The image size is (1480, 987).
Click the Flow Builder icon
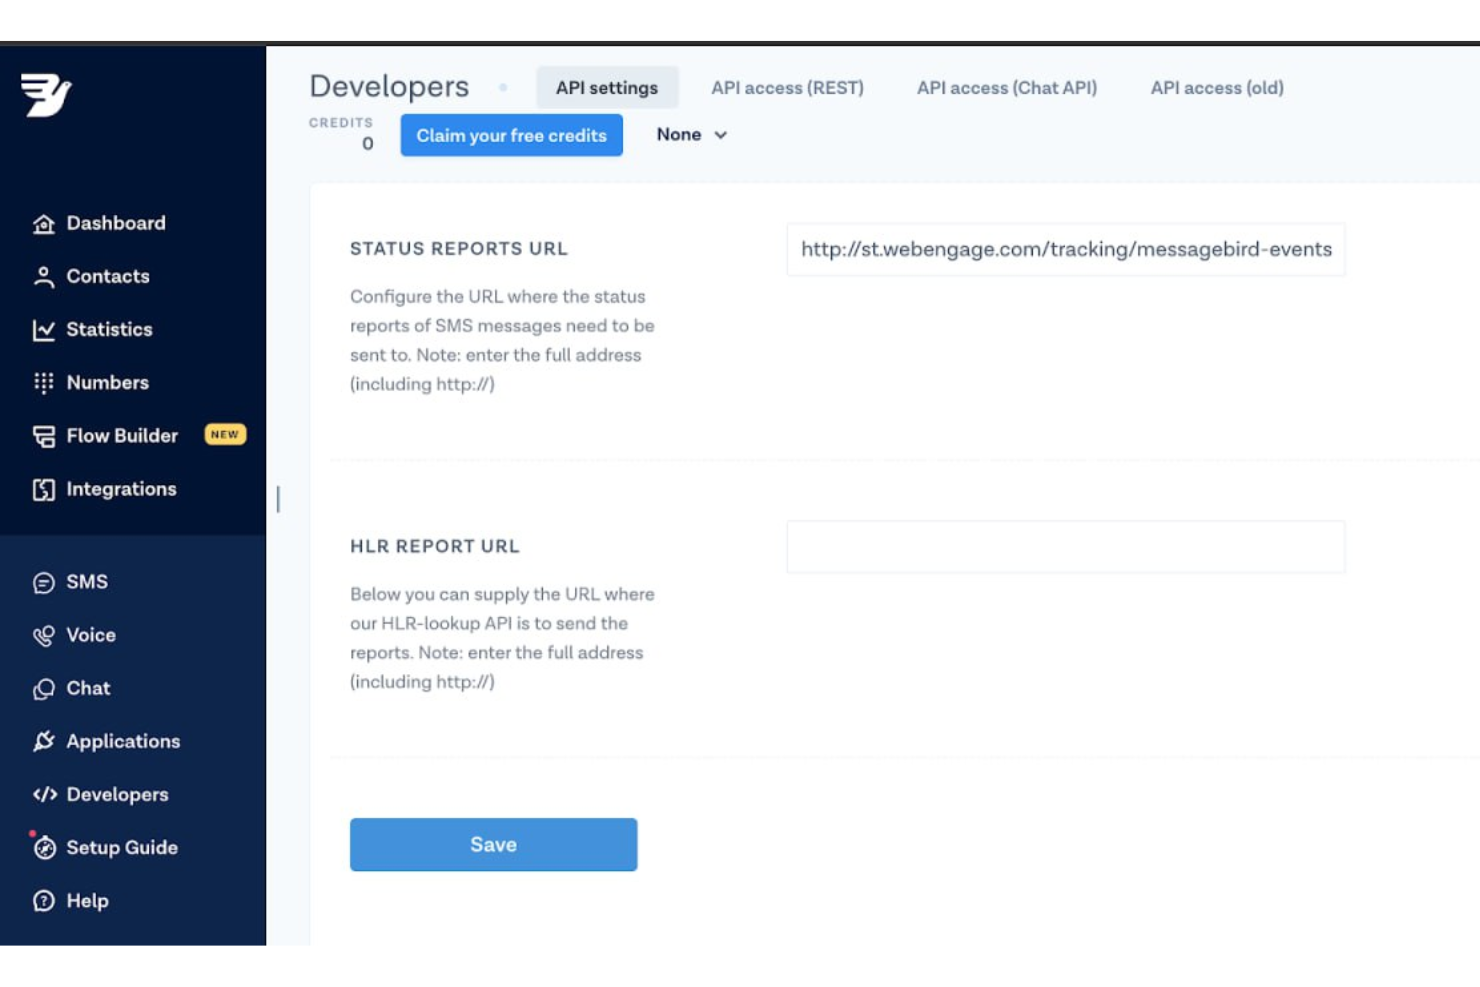coord(43,436)
